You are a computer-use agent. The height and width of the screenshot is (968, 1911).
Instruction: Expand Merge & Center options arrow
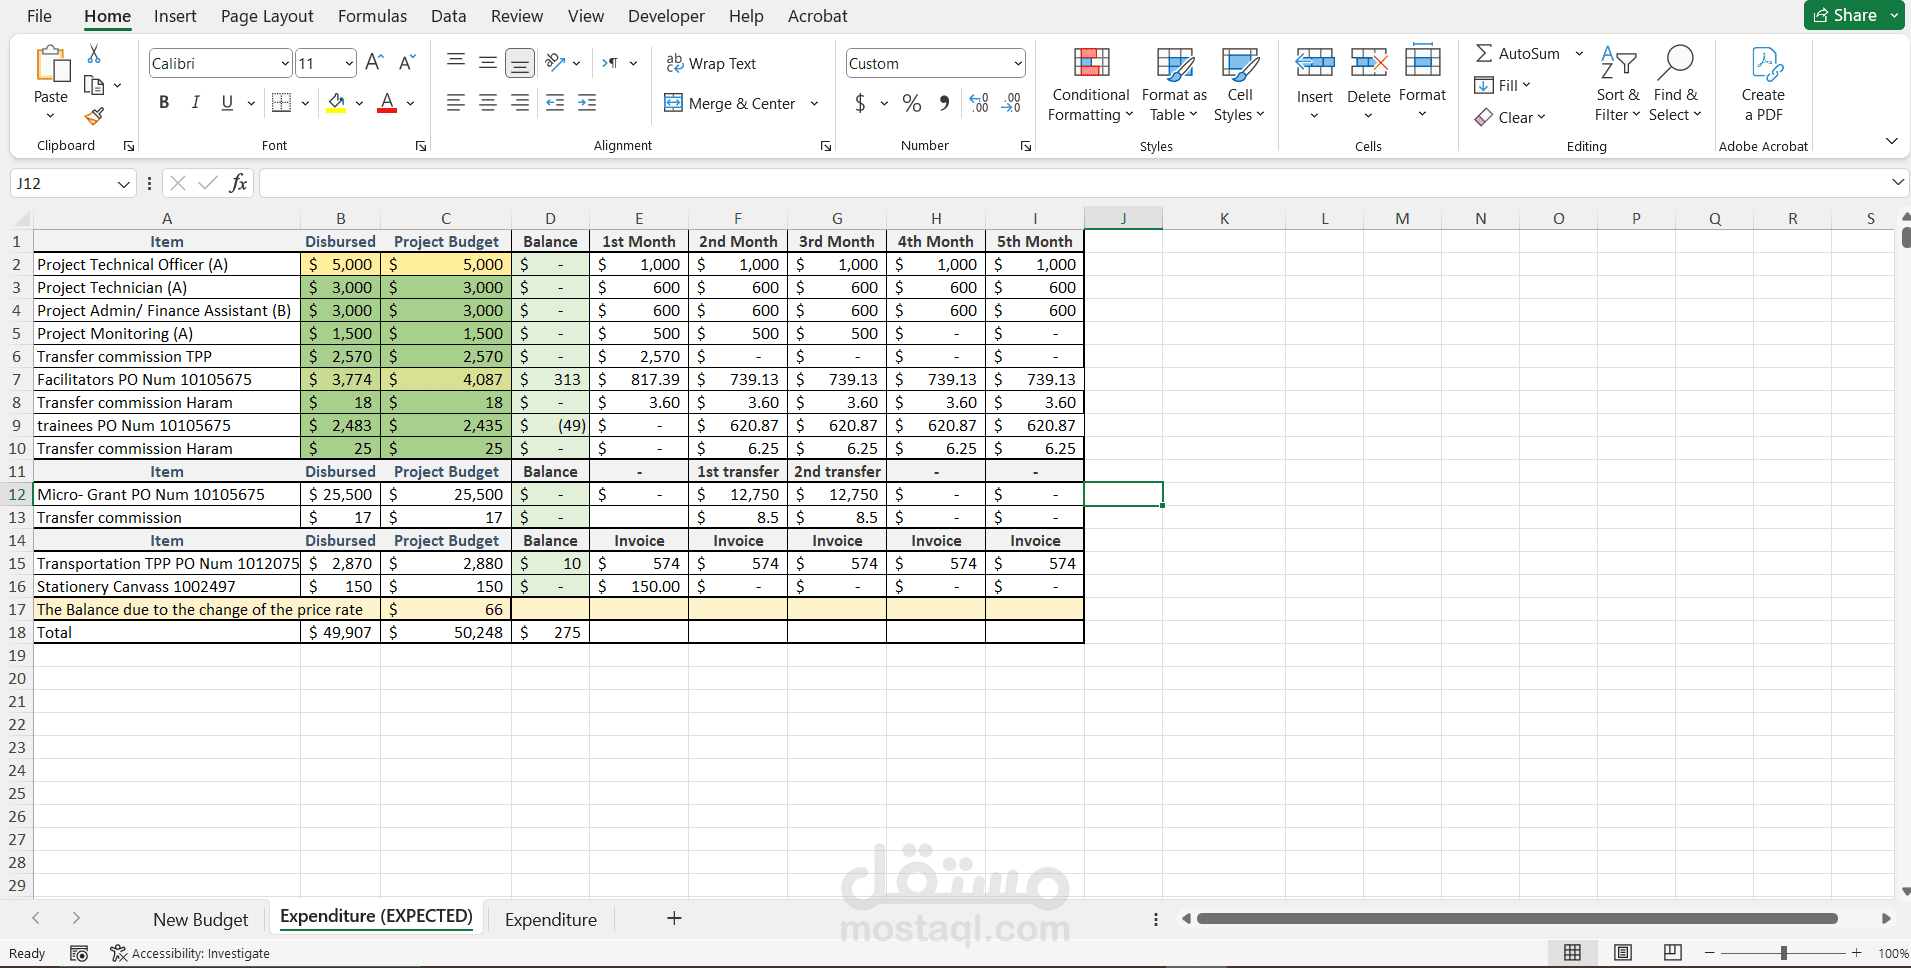[814, 103]
